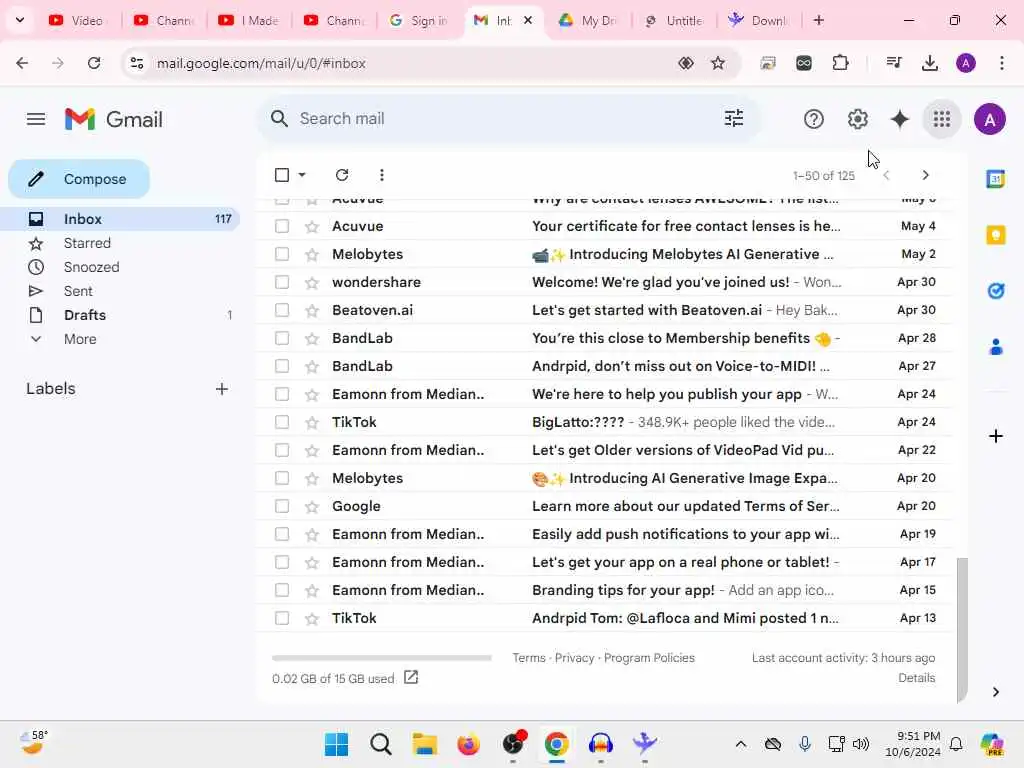Open Chrome three-dot menu
1024x768 pixels.
pos(1001,63)
